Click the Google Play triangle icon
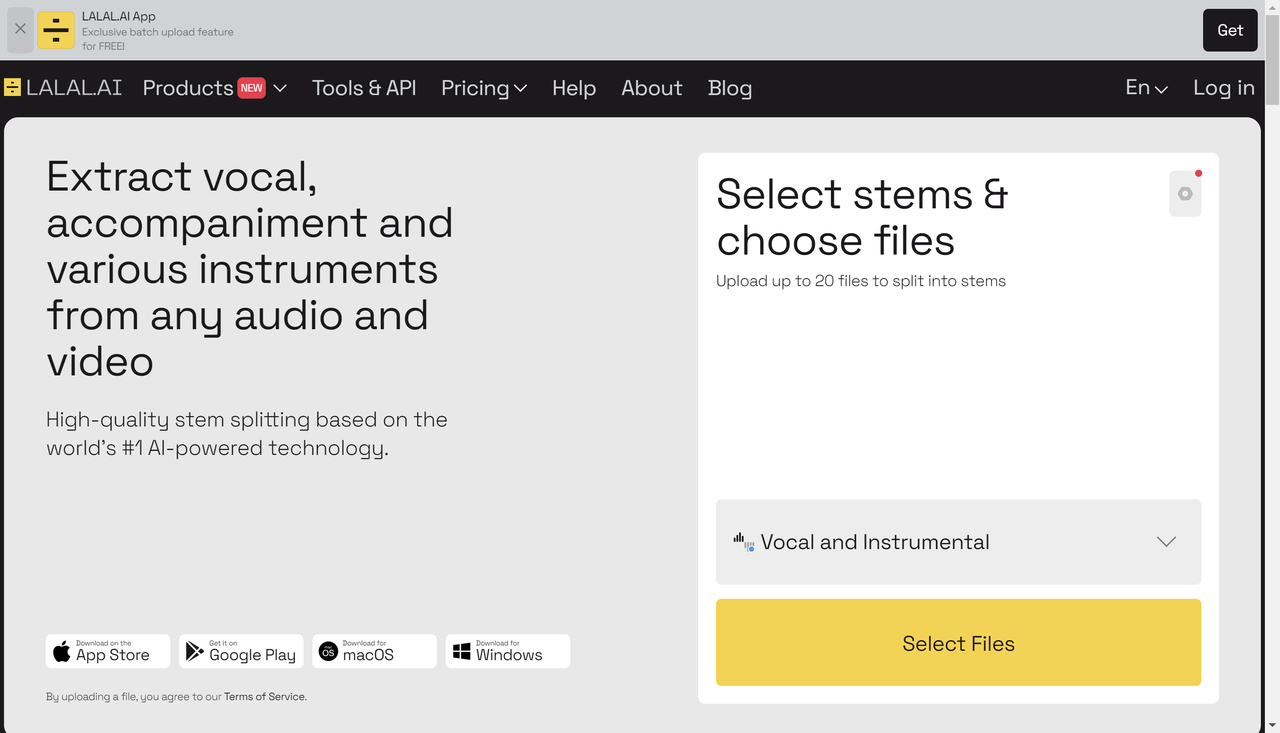The height and width of the screenshot is (733, 1280). coord(192,651)
